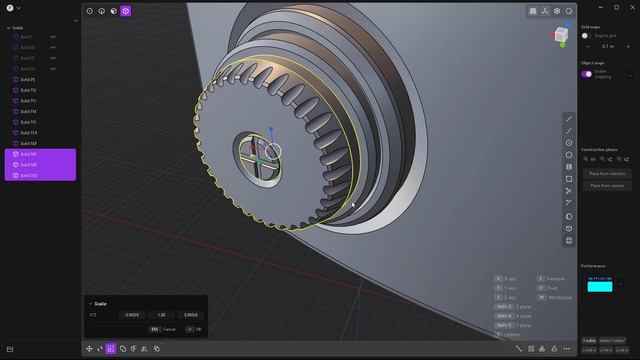This screenshot has width=640, height=360.
Task: Select the scissors trim tool
Action: (569, 191)
